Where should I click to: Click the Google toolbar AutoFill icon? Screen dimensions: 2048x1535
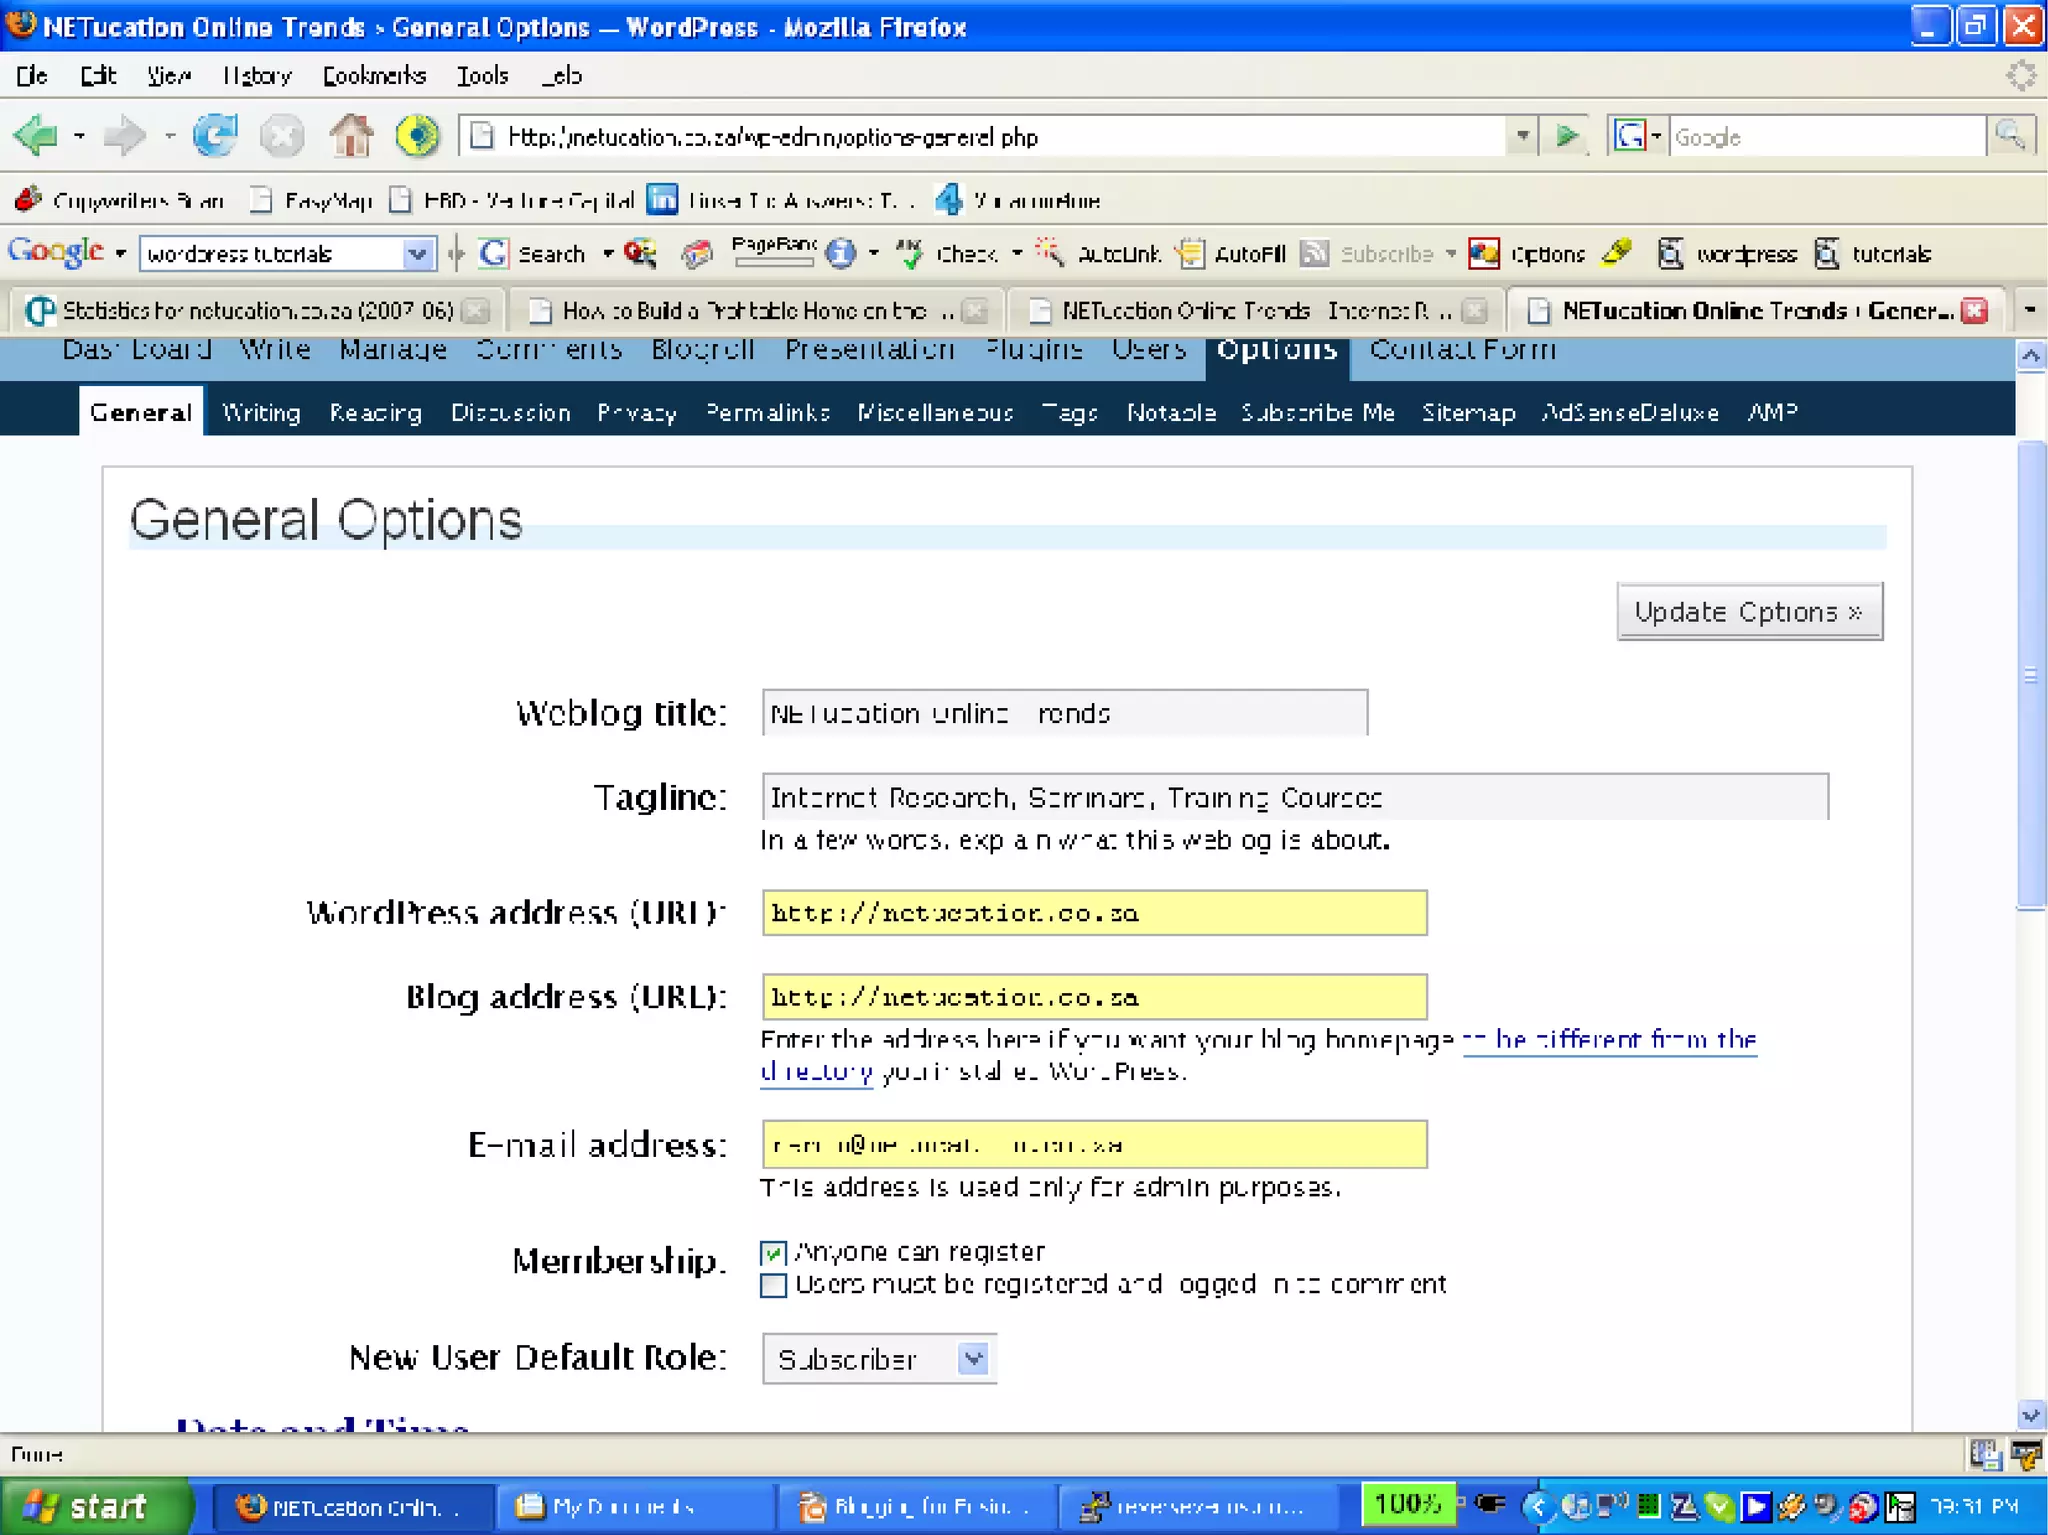1190,254
